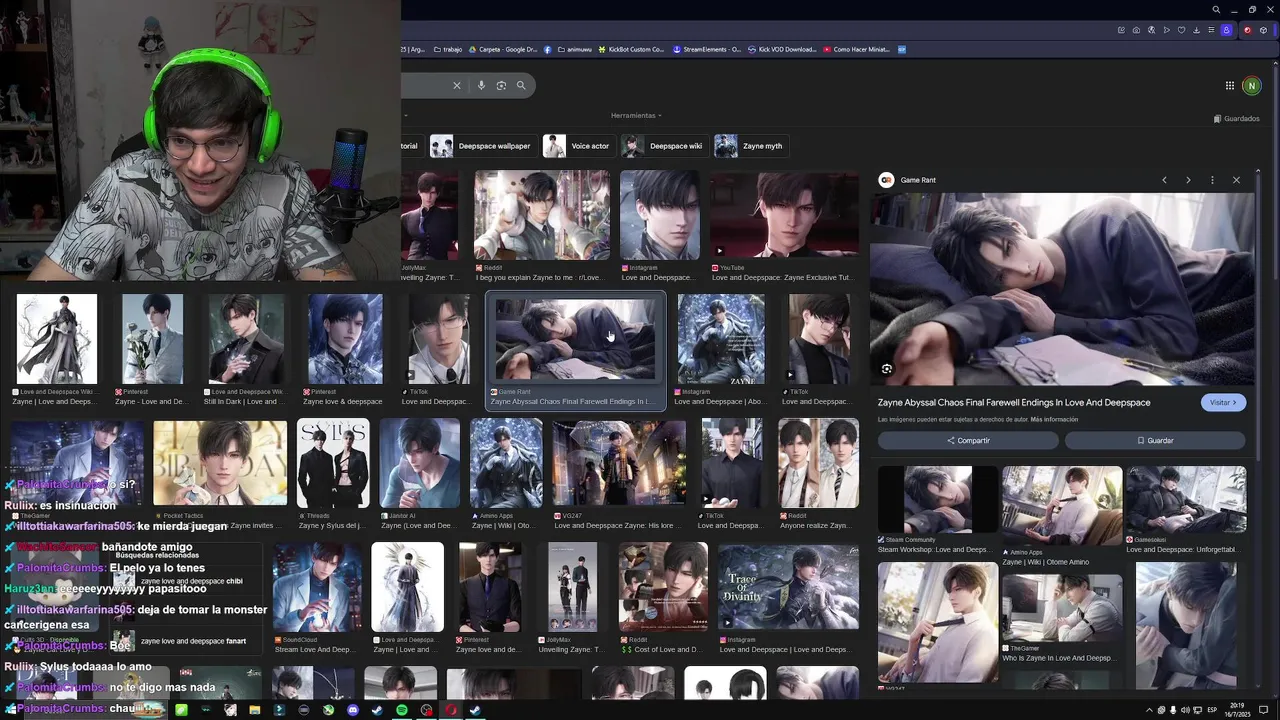The image size is (1280, 720).
Task: Open the animuwu bookmarks folder
Action: pos(574,49)
